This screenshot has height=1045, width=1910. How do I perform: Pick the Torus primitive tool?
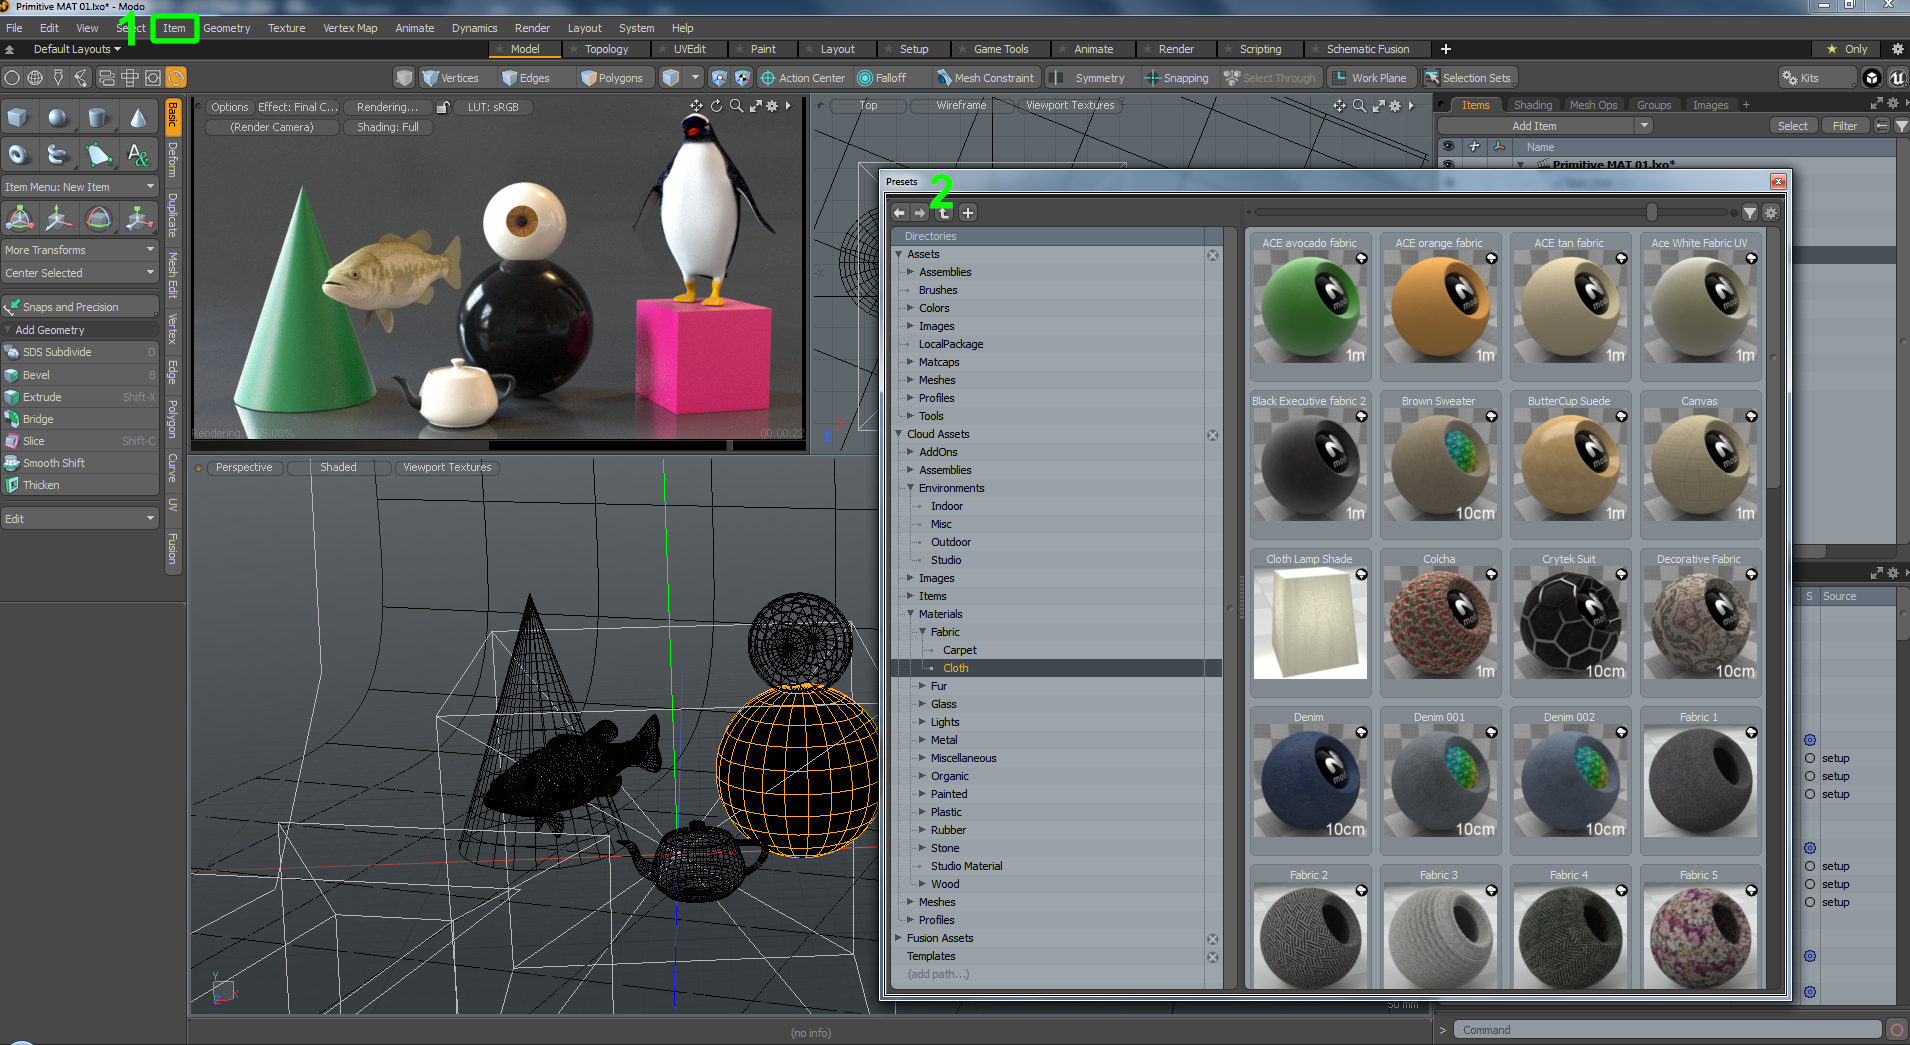[x=18, y=154]
